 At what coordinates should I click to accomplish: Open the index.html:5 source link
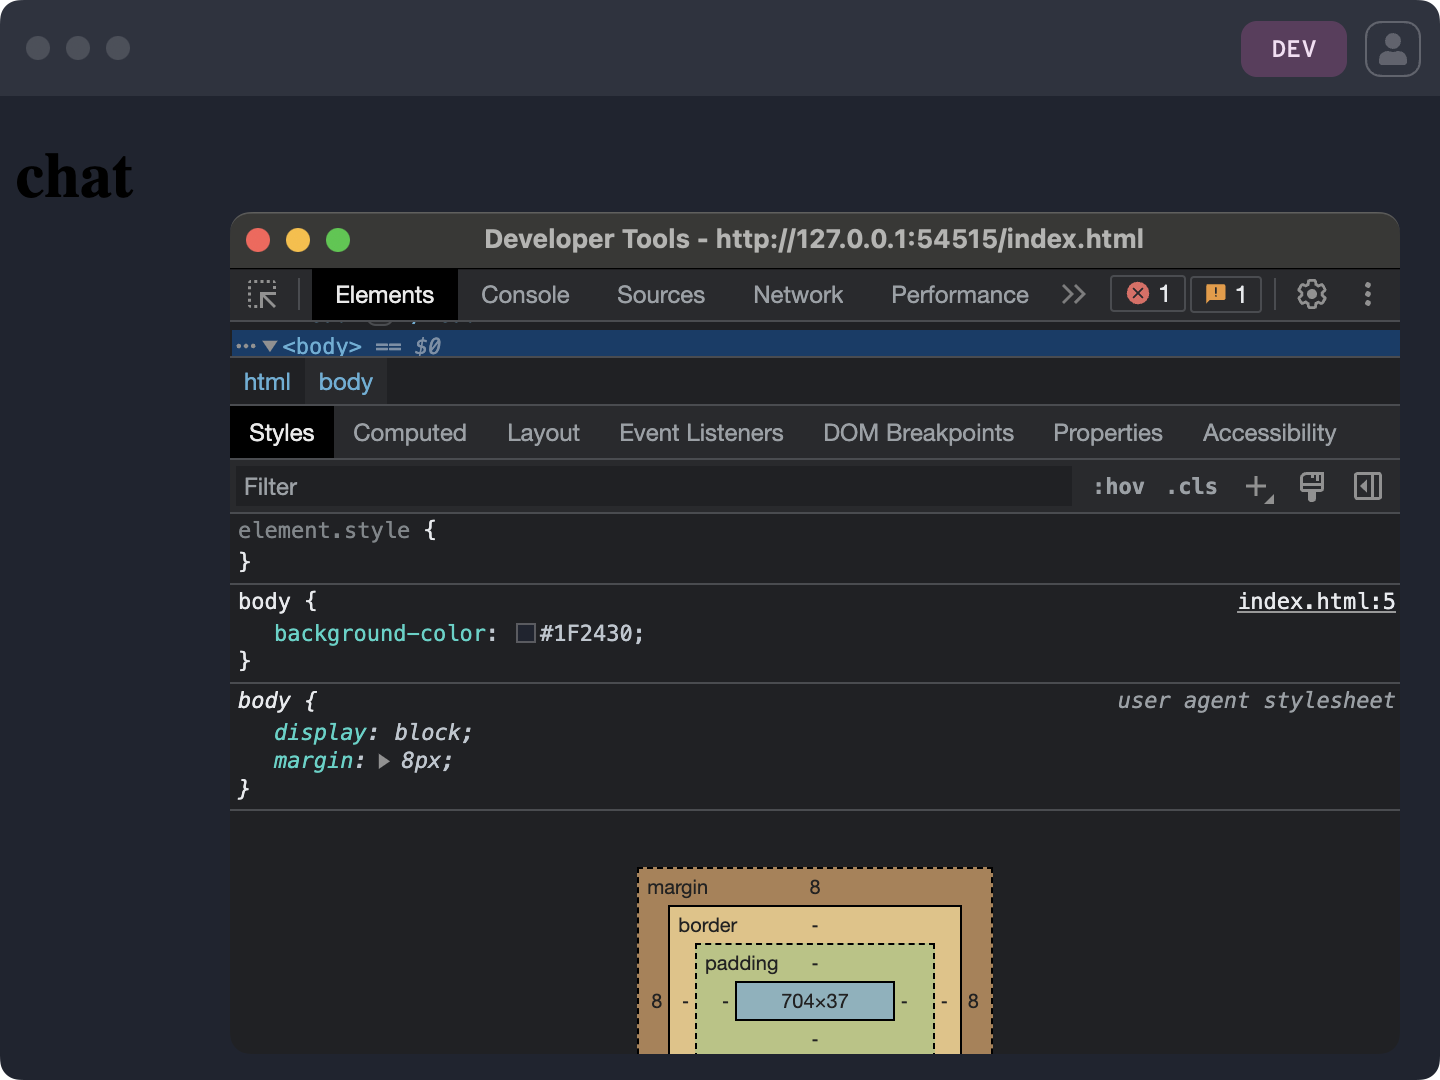click(1316, 601)
